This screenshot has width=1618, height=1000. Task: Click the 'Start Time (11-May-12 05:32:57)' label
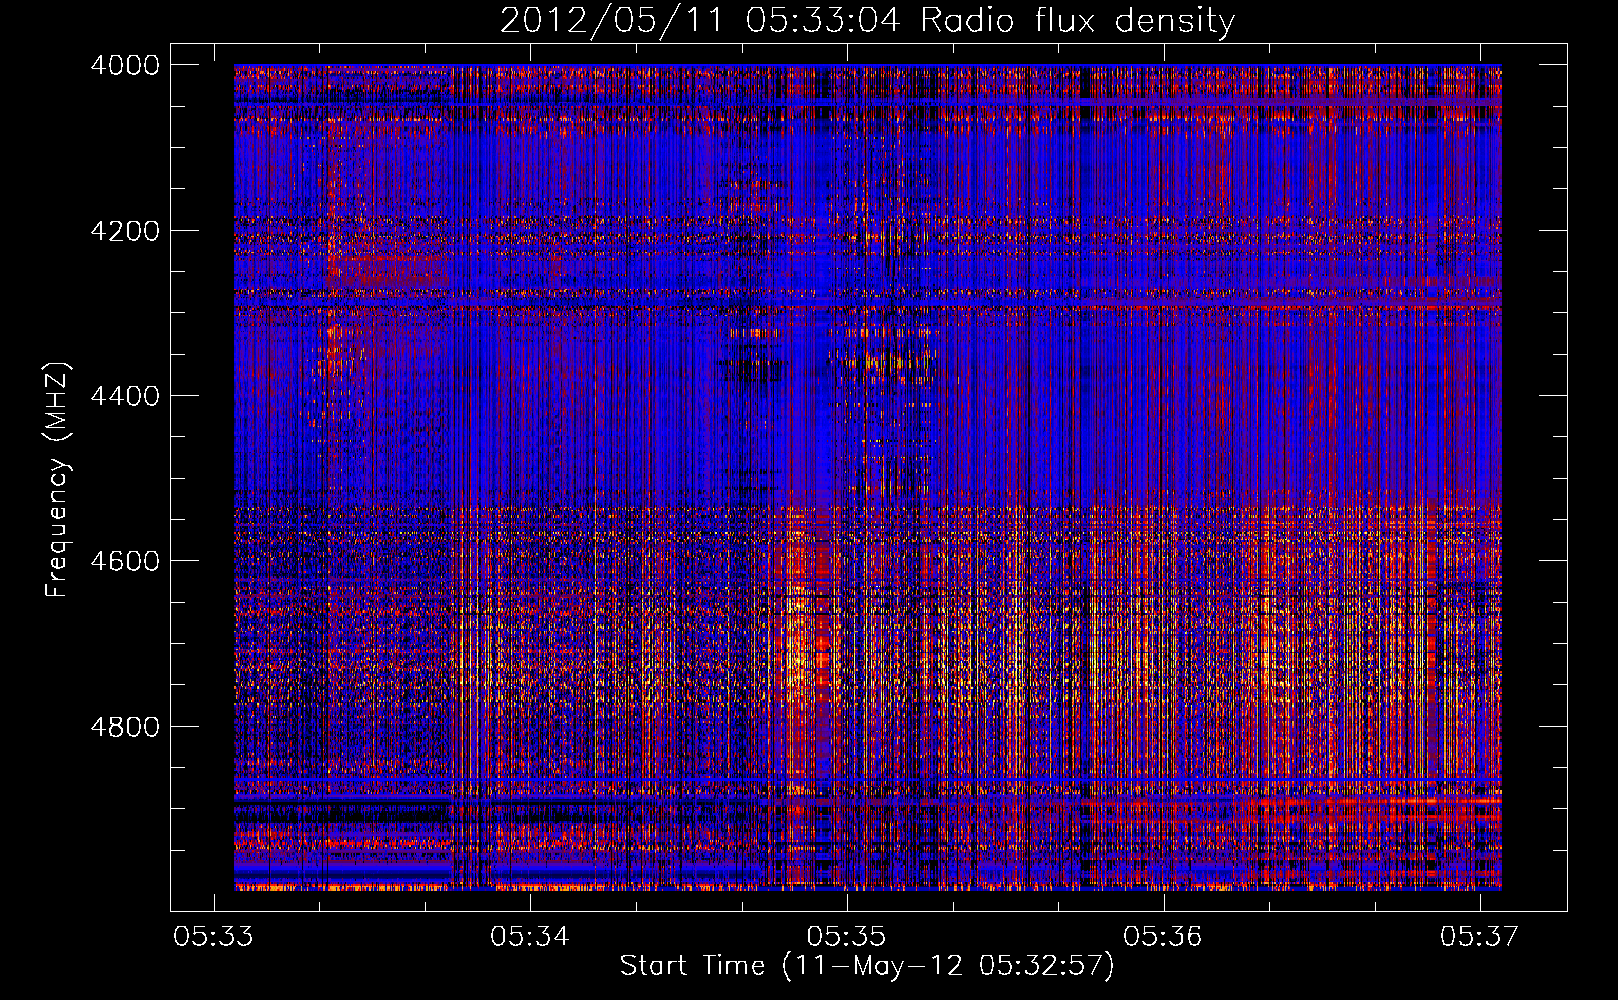click(x=867, y=967)
